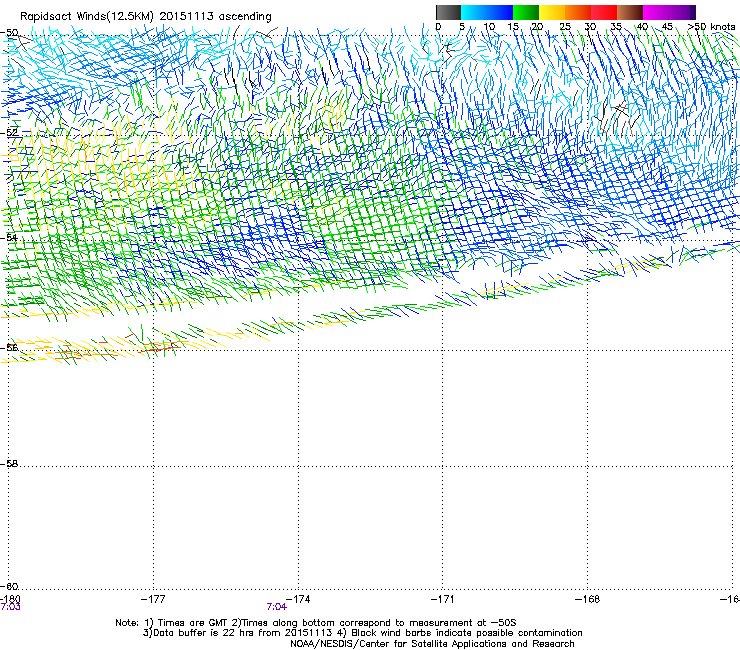Click the -177 longitude axis label
740x650 pixels.
tap(153, 599)
